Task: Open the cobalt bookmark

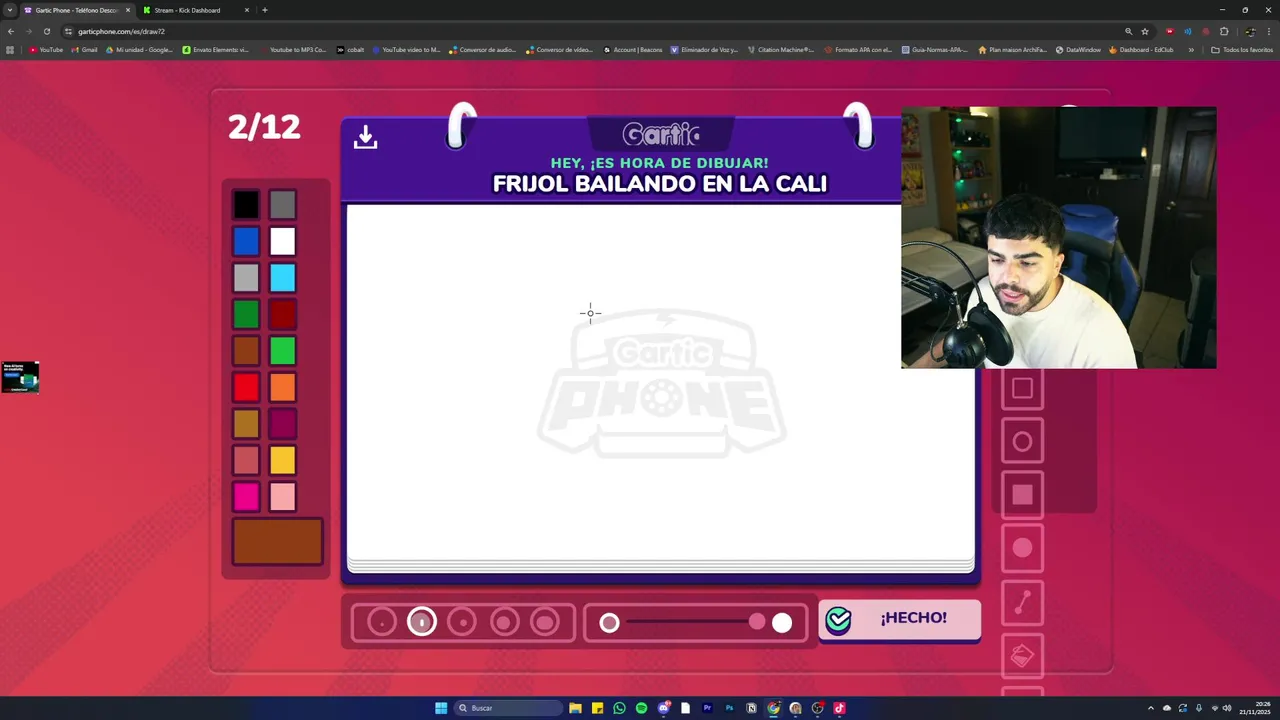Action: click(350, 49)
